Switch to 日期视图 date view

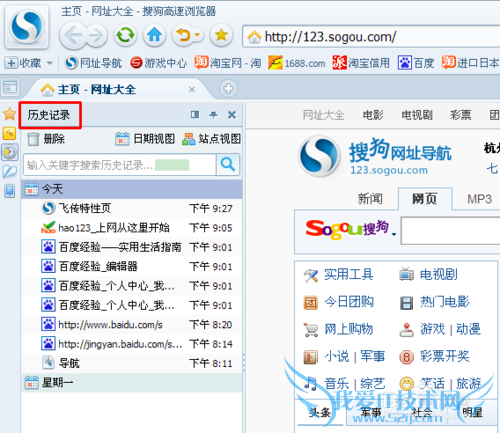click(145, 139)
